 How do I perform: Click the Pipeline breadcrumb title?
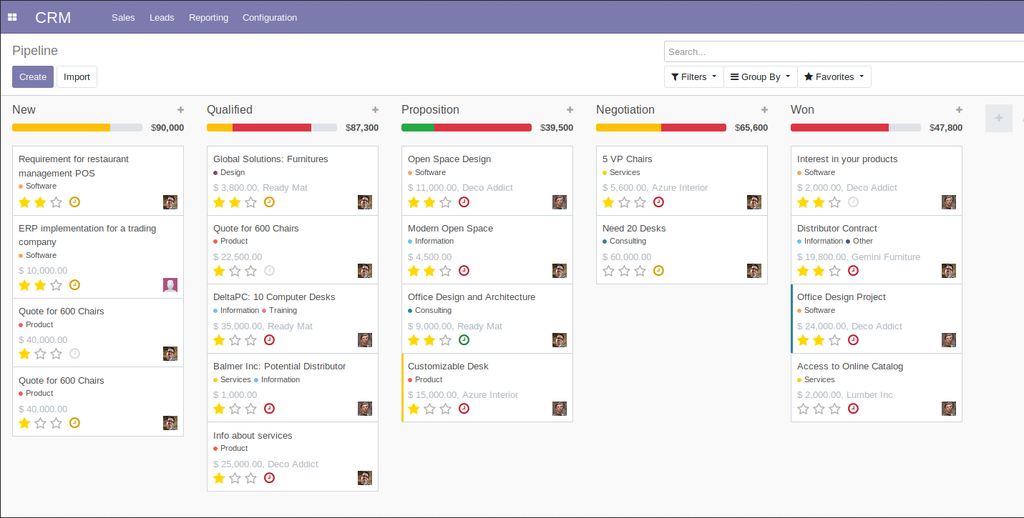coord(35,51)
